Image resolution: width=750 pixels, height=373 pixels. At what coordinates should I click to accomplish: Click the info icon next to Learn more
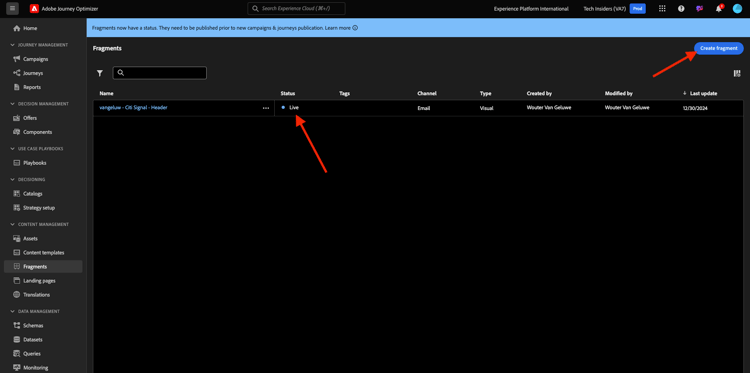tap(355, 28)
